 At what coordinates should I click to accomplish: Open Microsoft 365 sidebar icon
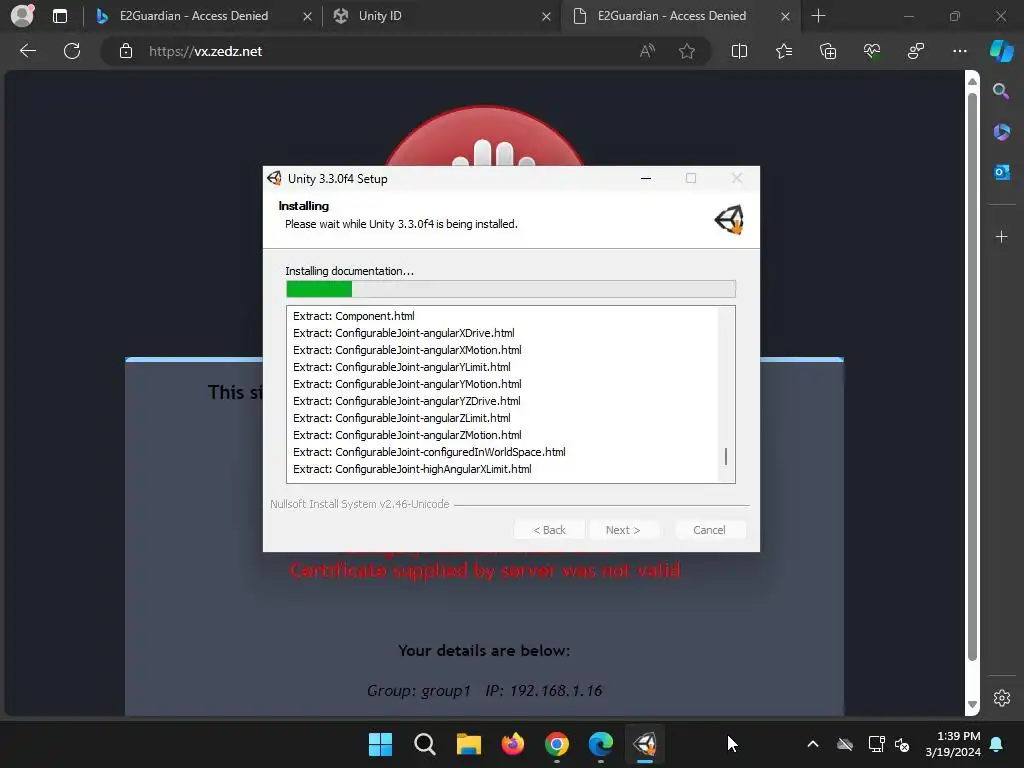click(1001, 132)
